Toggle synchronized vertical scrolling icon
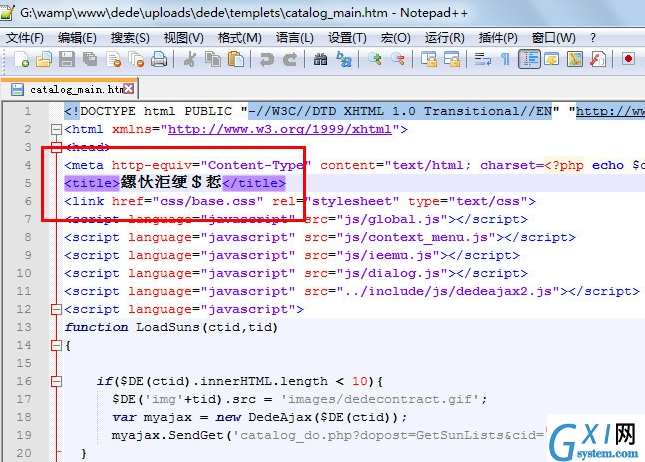Image resolution: width=645 pixels, height=462 pixels. pos(429,59)
